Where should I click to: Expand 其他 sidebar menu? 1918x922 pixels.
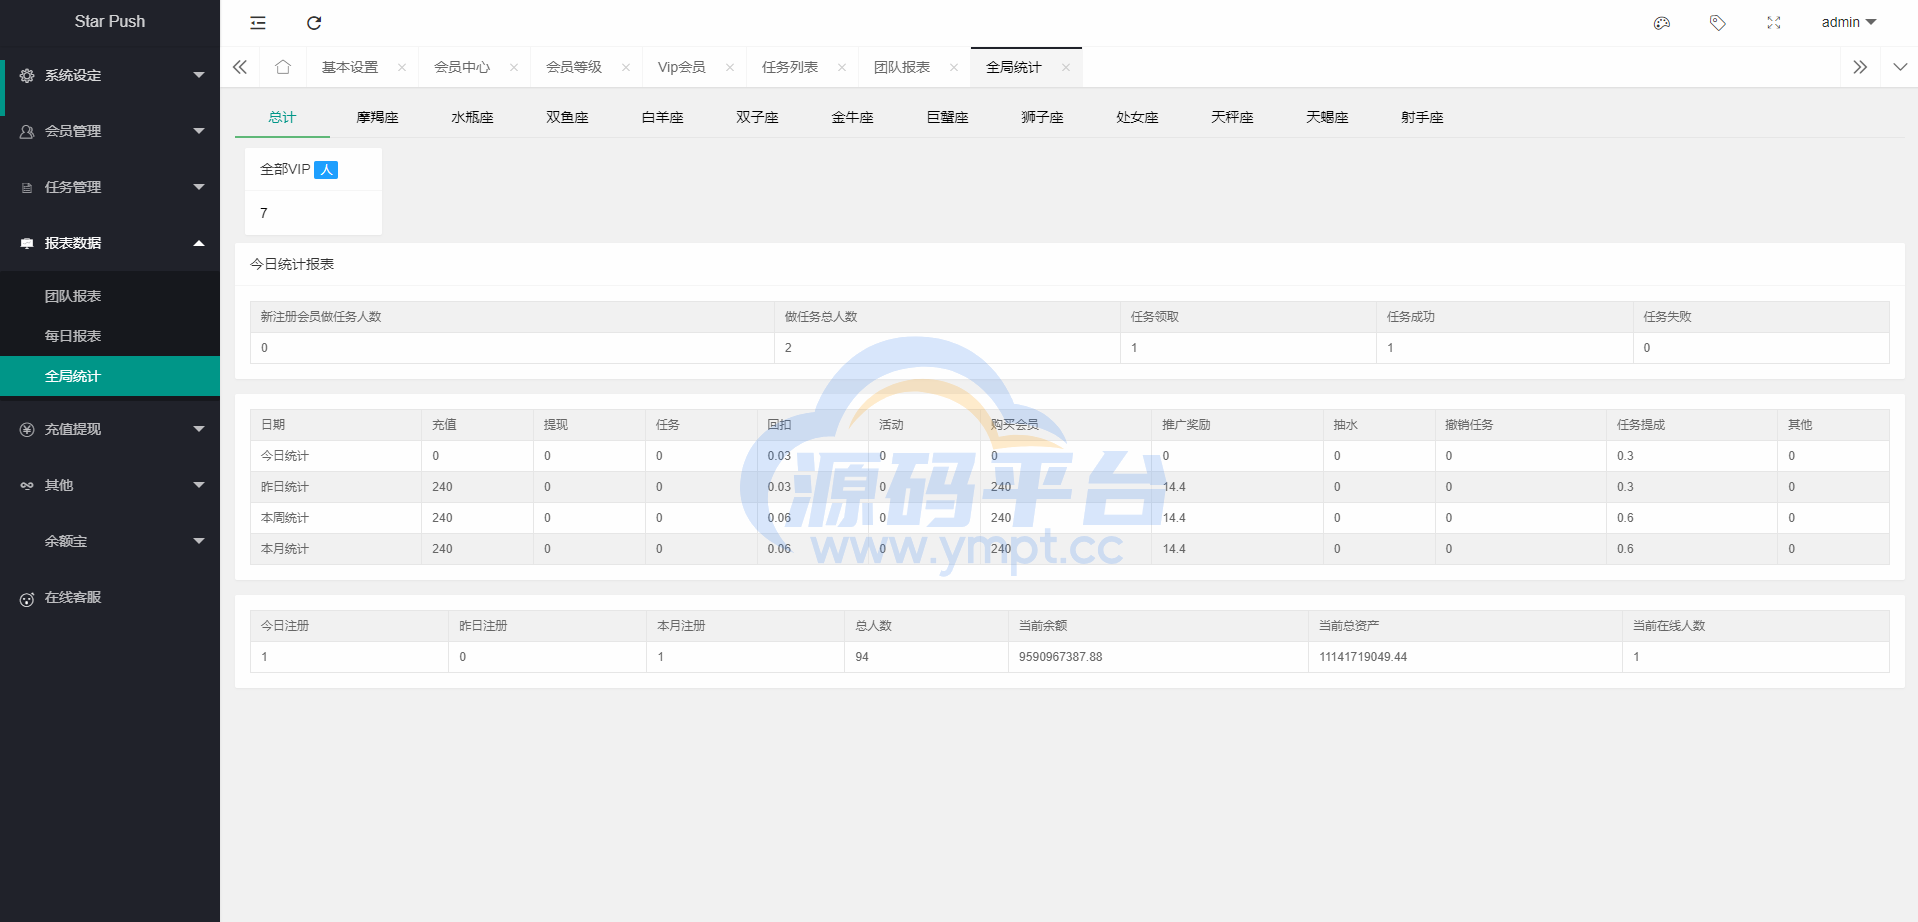tap(110, 485)
